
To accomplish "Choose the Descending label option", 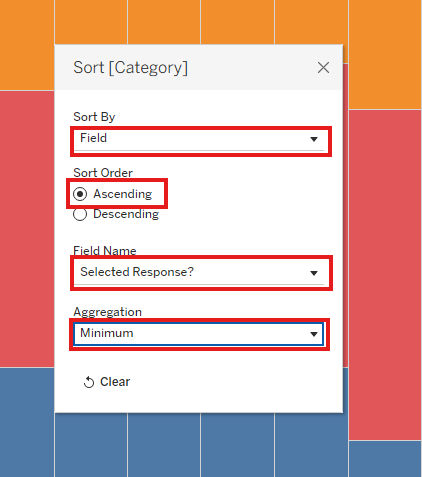I will 126,214.
